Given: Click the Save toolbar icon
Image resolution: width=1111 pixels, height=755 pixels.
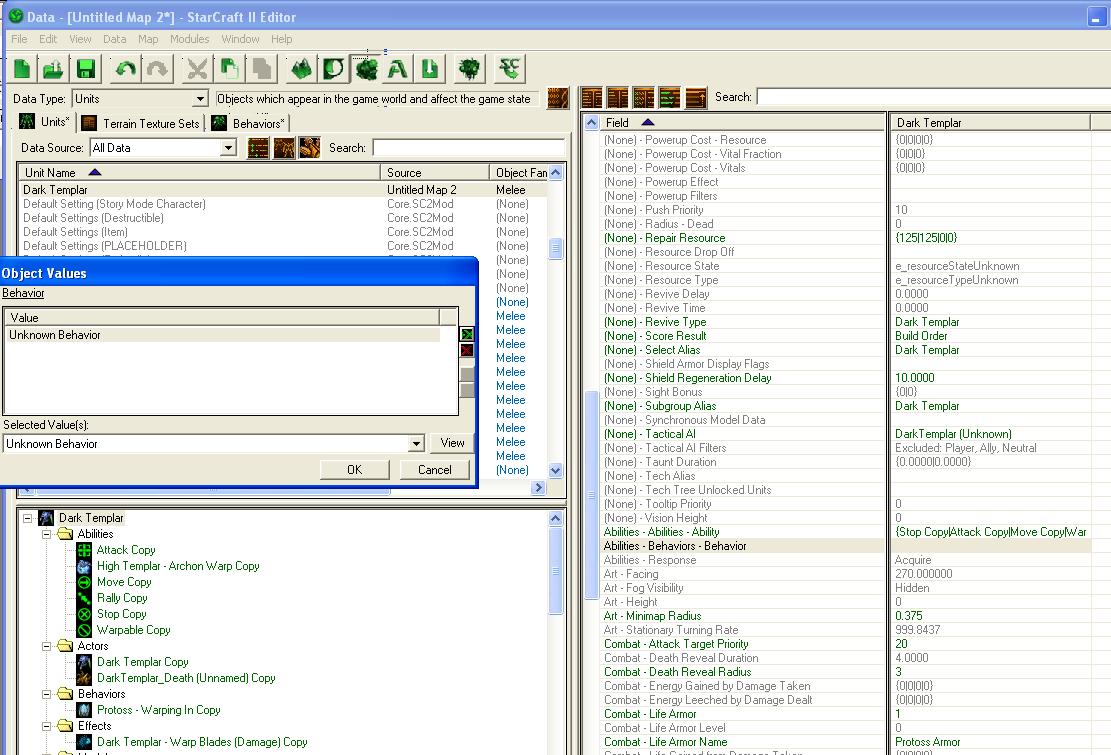Looking at the screenshot, I should [x=85, y=69].
